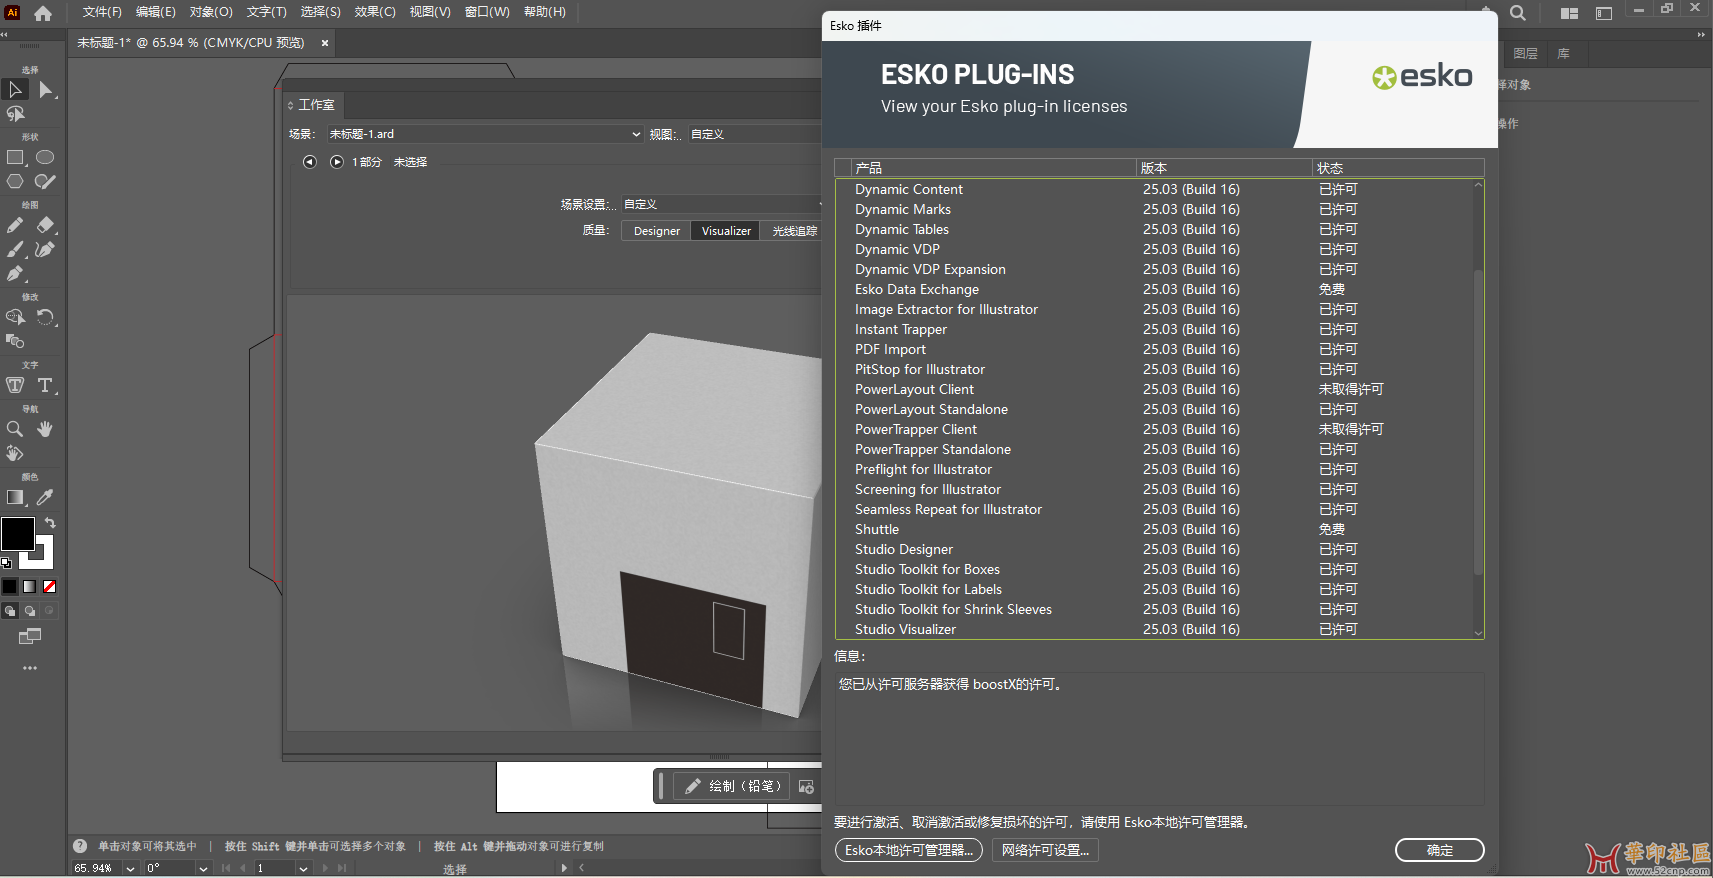Swap fill and stroke colors
Viewport: 1713px width, 878px height.
(50, 523)
